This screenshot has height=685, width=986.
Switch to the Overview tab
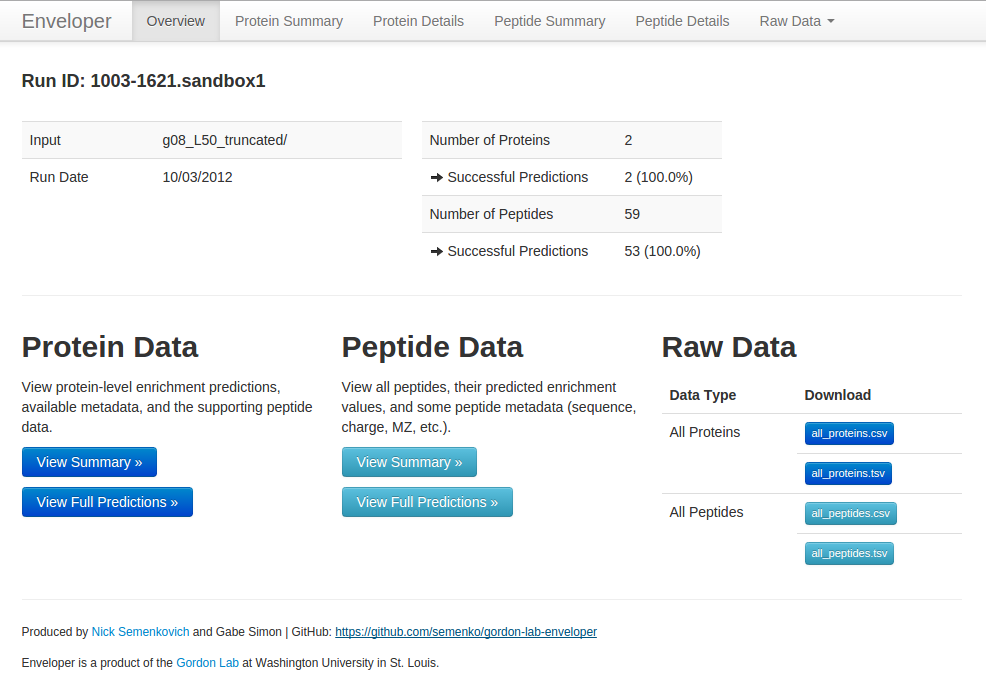point(175,21)
